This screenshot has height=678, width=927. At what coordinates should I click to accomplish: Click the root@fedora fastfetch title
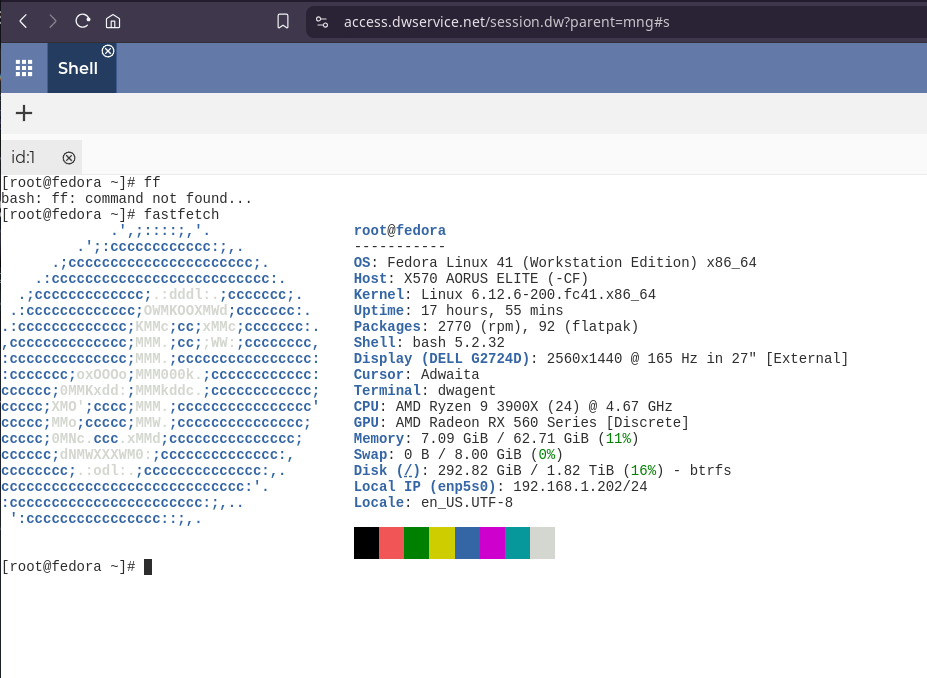point(400,231)
